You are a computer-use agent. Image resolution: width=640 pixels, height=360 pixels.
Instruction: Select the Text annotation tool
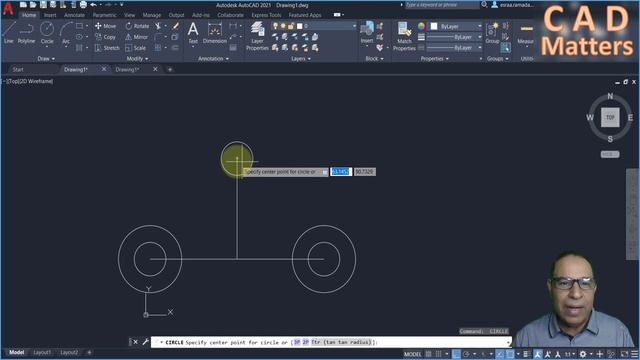[193, 32]
